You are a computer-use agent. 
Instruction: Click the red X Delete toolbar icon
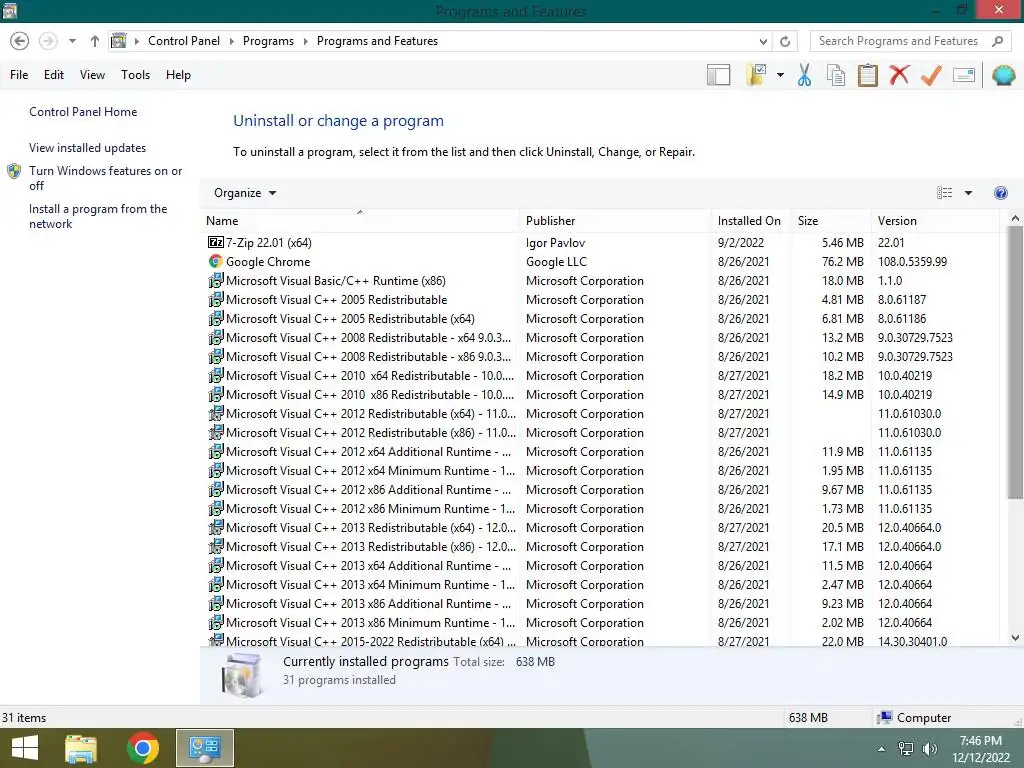899,75
